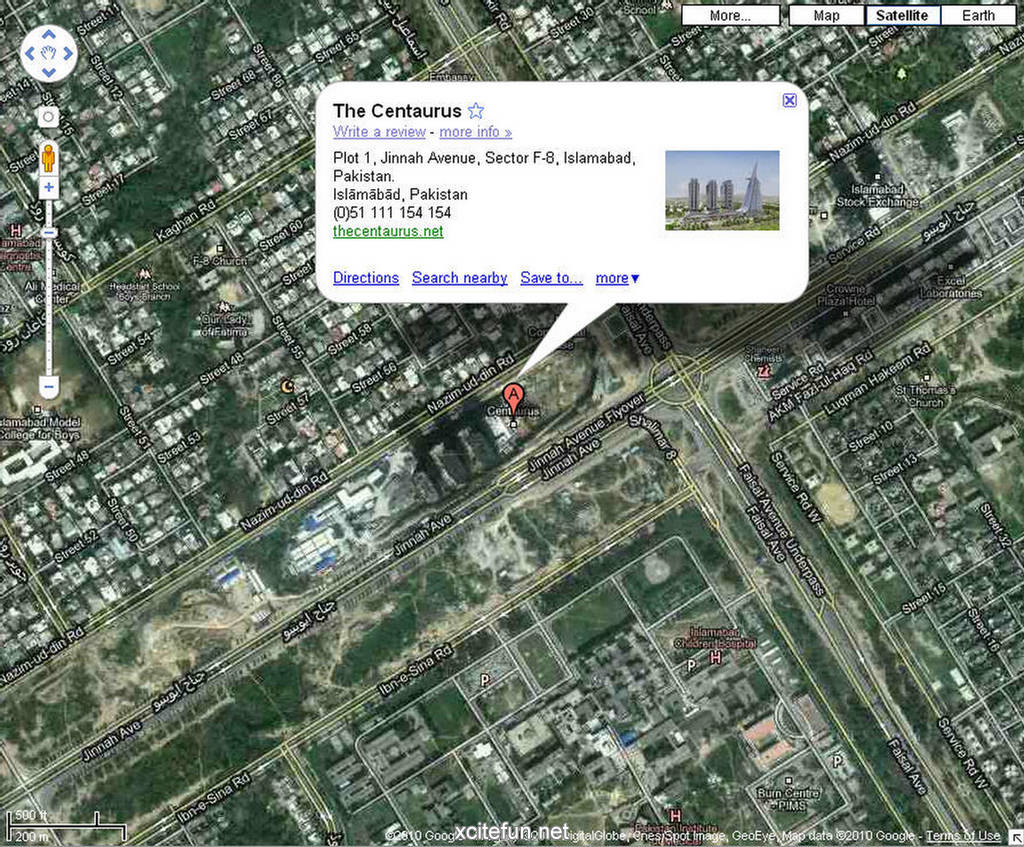Click the Luqman Hakeem Rd label
This screenshot has height=847, width=1024.
click(876, 381)
